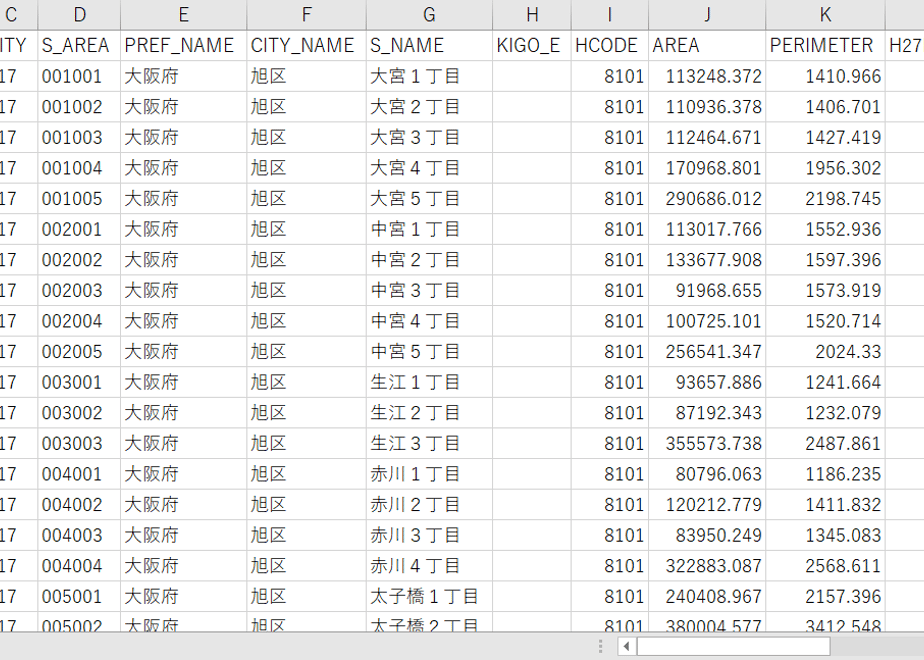Screen dimensions: 924x660
Task: Select column K header
Action: 825,15
